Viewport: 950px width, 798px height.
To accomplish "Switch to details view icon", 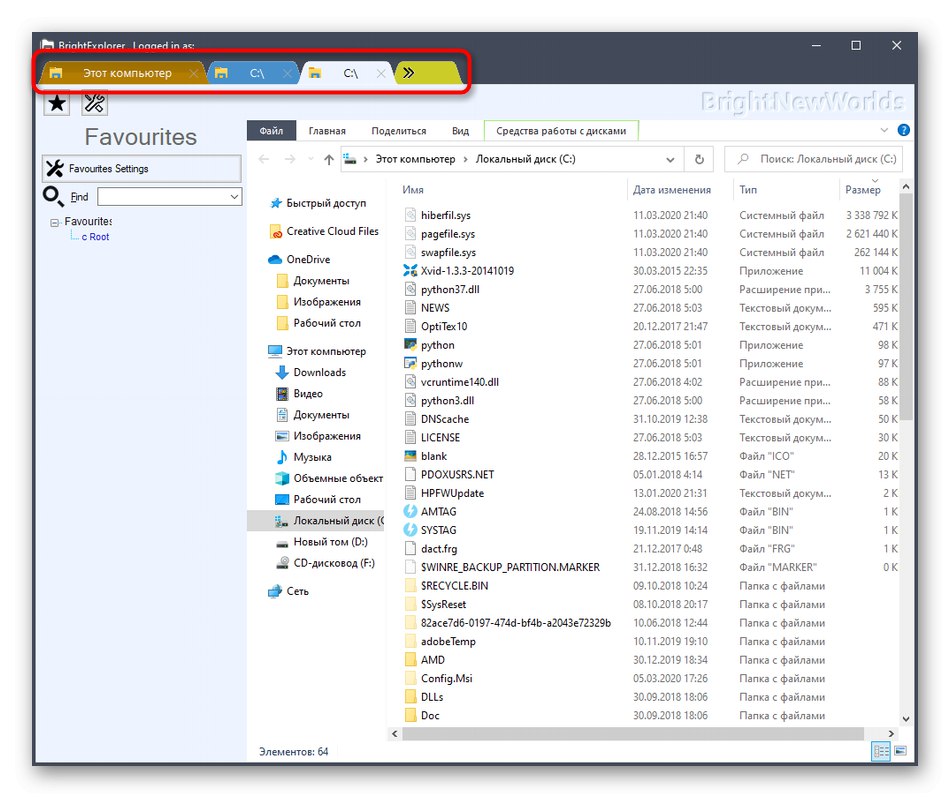I will pos(881,752).
